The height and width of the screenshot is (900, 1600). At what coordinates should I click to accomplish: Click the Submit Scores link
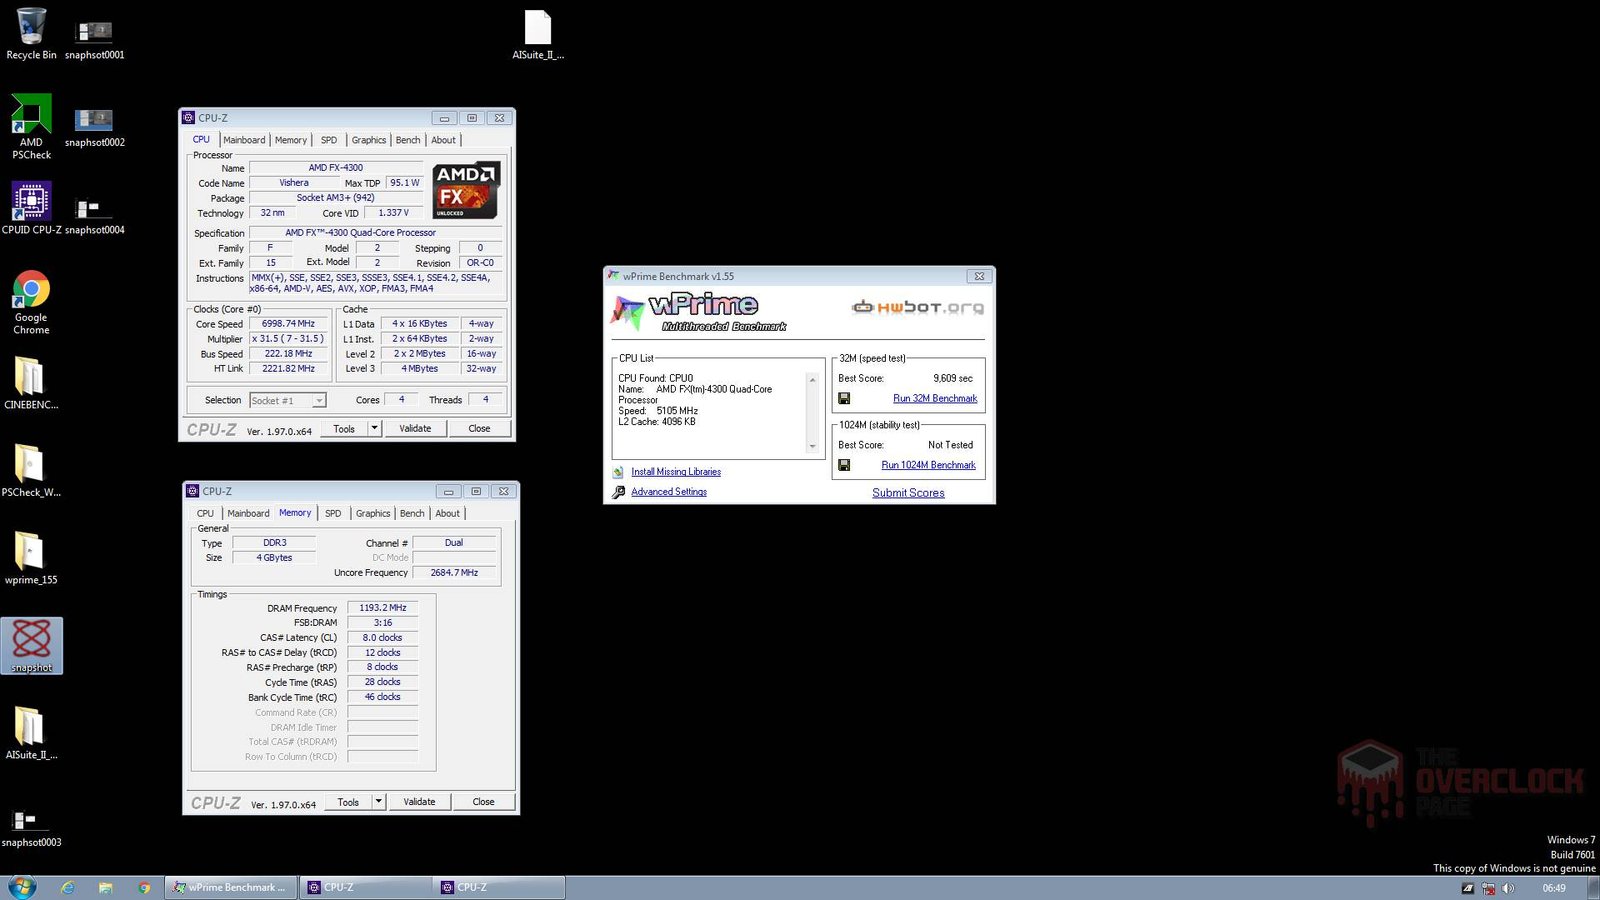pos(908,493)
